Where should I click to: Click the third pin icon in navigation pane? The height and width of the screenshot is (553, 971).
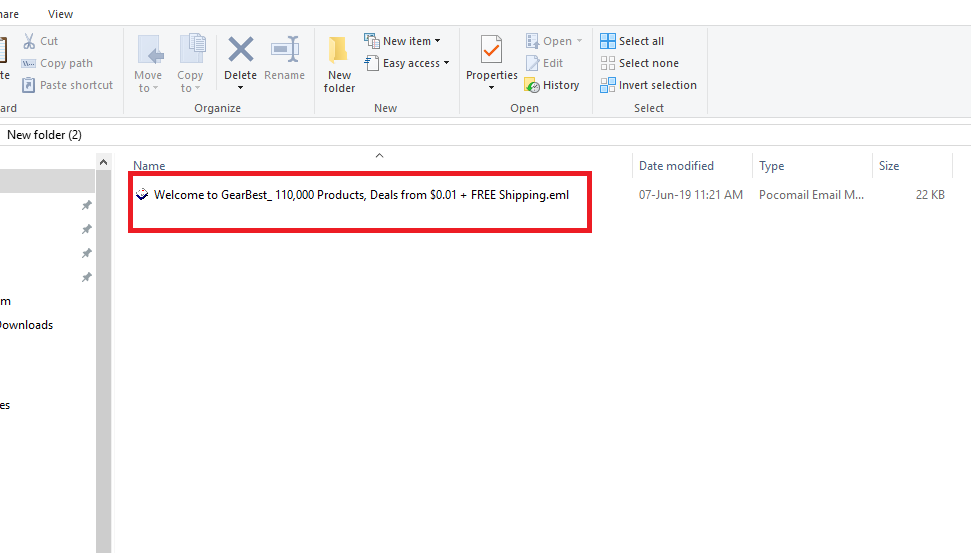[87, 253]
